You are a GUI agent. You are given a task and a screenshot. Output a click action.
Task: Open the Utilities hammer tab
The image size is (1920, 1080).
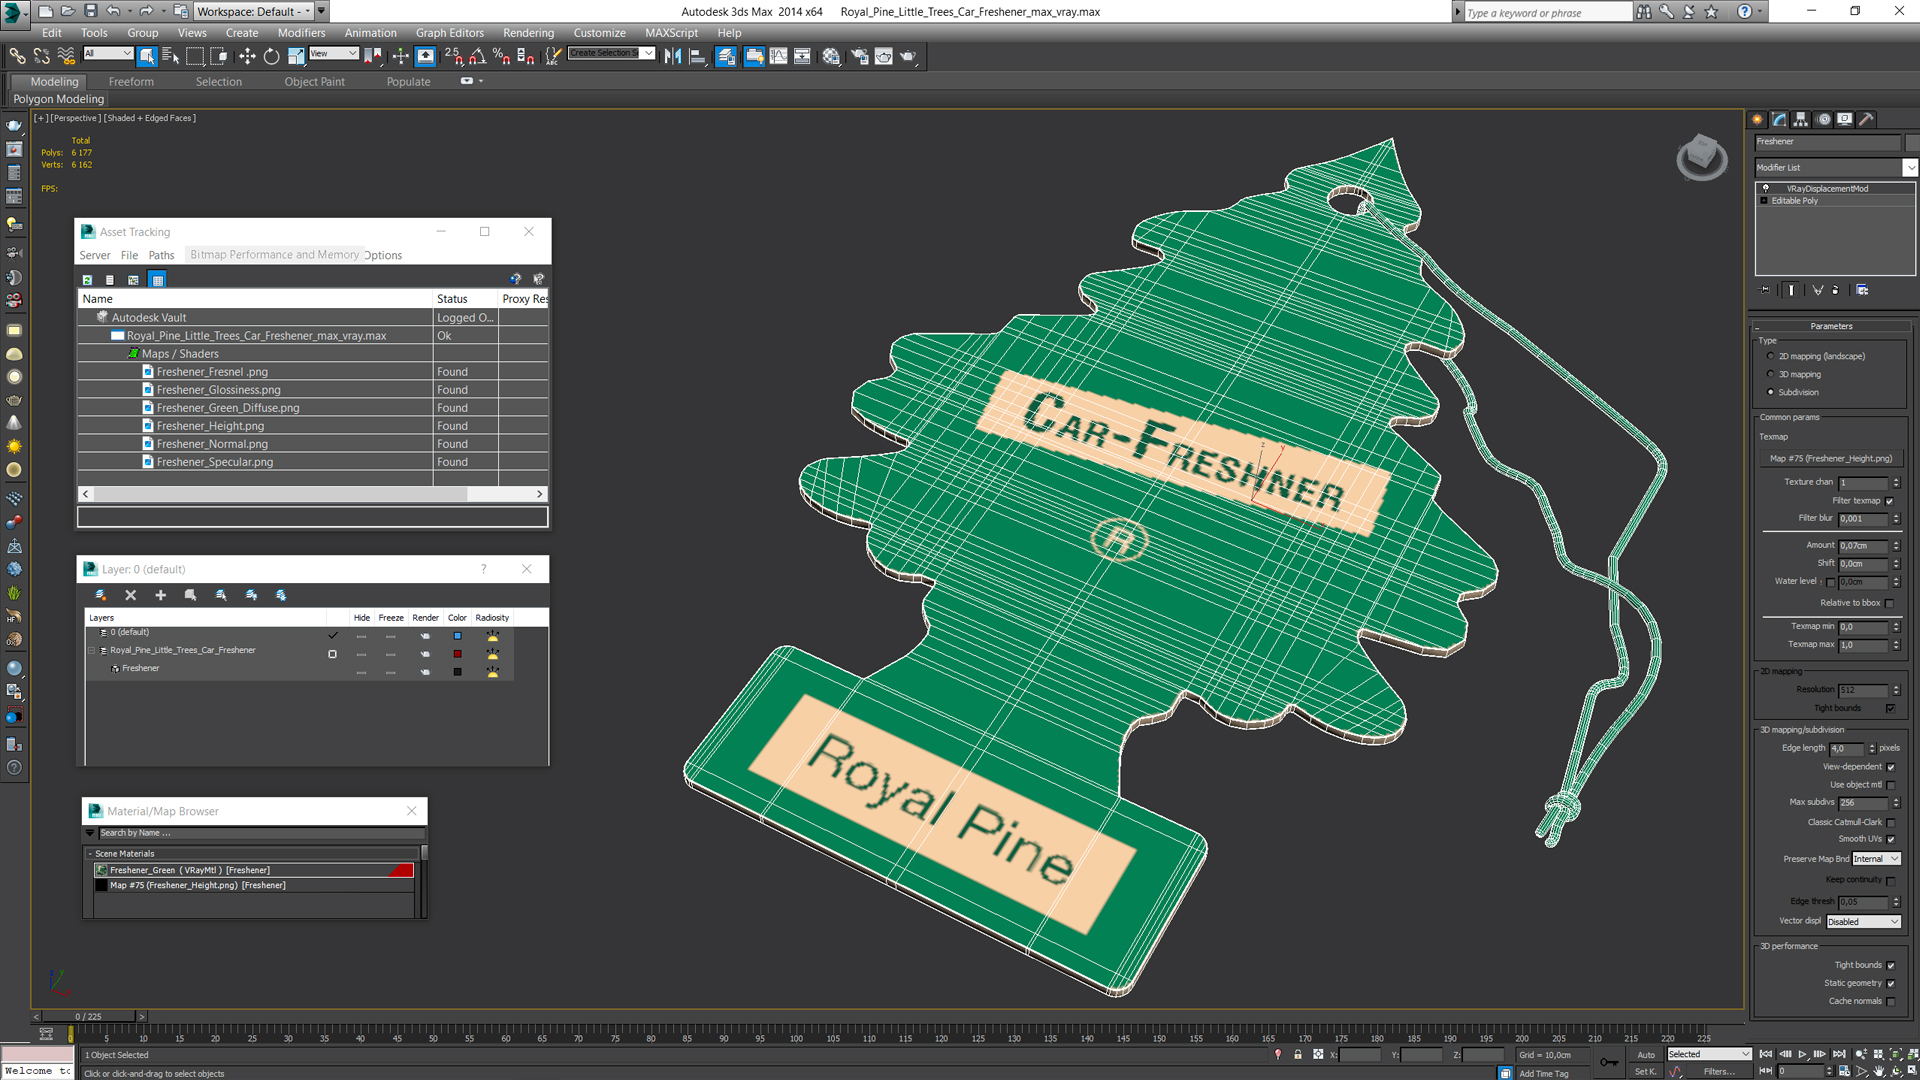(x=1867, y=119)
